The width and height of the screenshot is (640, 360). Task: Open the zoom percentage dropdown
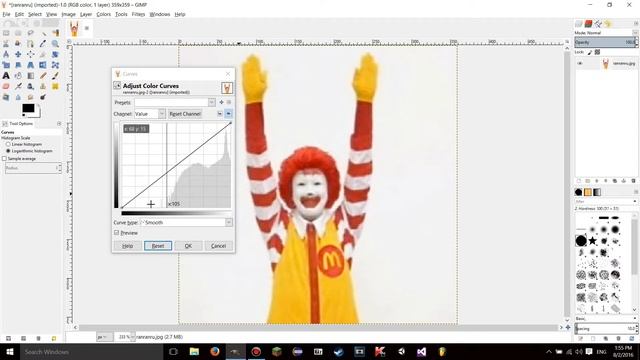tap(133, 337)
